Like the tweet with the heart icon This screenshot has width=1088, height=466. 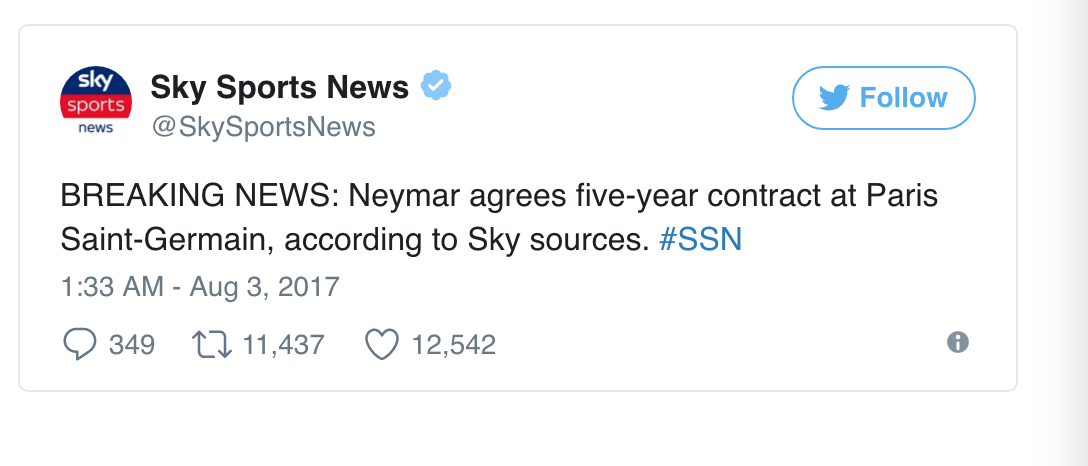tap(382, 345)
